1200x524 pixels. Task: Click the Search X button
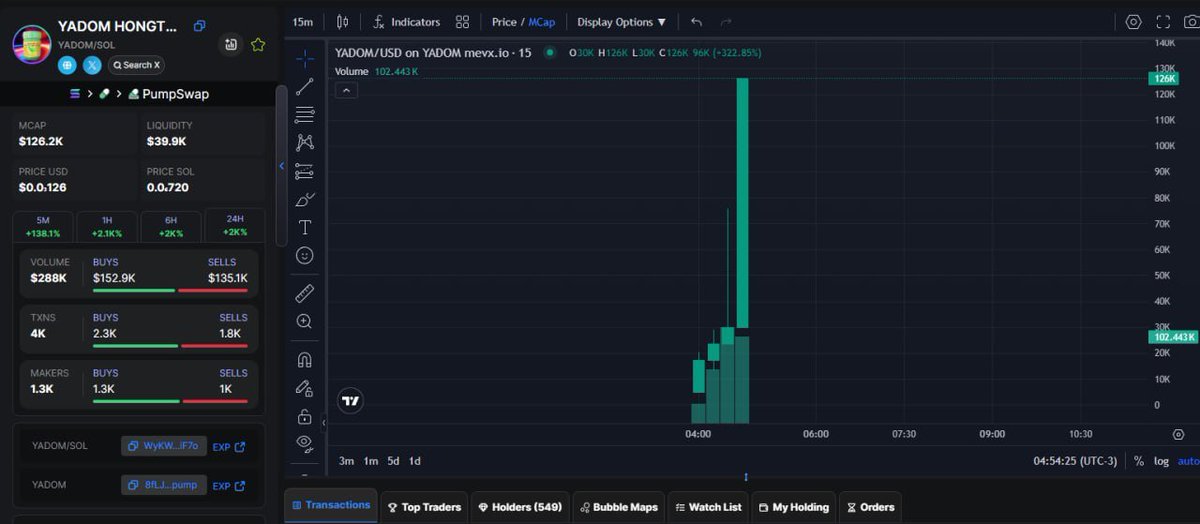[x=136, y=65]
